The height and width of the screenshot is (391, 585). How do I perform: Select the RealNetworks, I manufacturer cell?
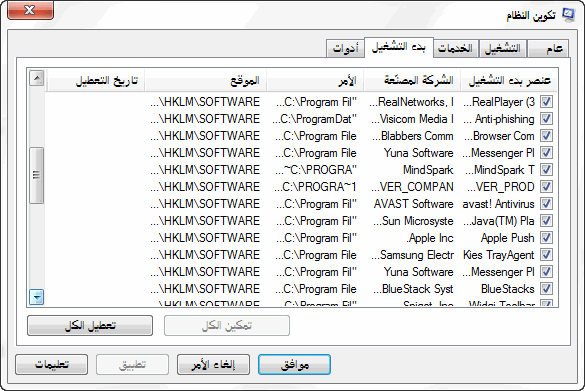tap(412, 102)
